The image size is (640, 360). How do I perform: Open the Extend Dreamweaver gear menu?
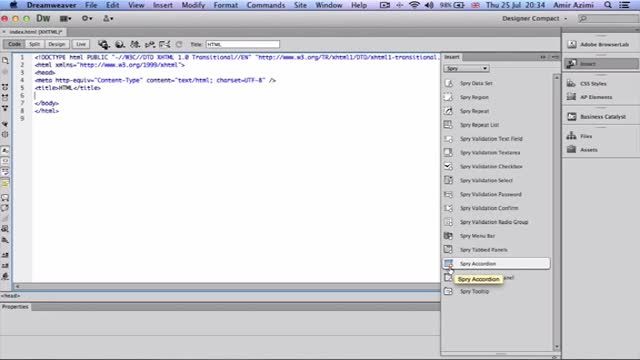tap(87, 18)
